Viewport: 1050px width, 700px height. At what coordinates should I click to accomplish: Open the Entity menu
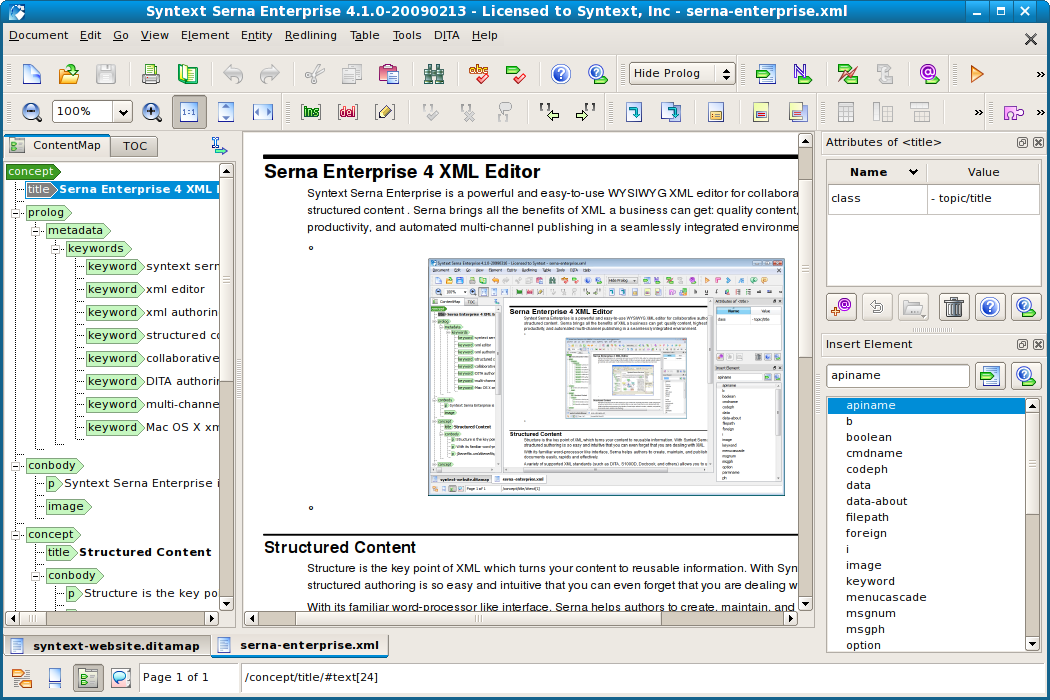(x=256, y=36)
